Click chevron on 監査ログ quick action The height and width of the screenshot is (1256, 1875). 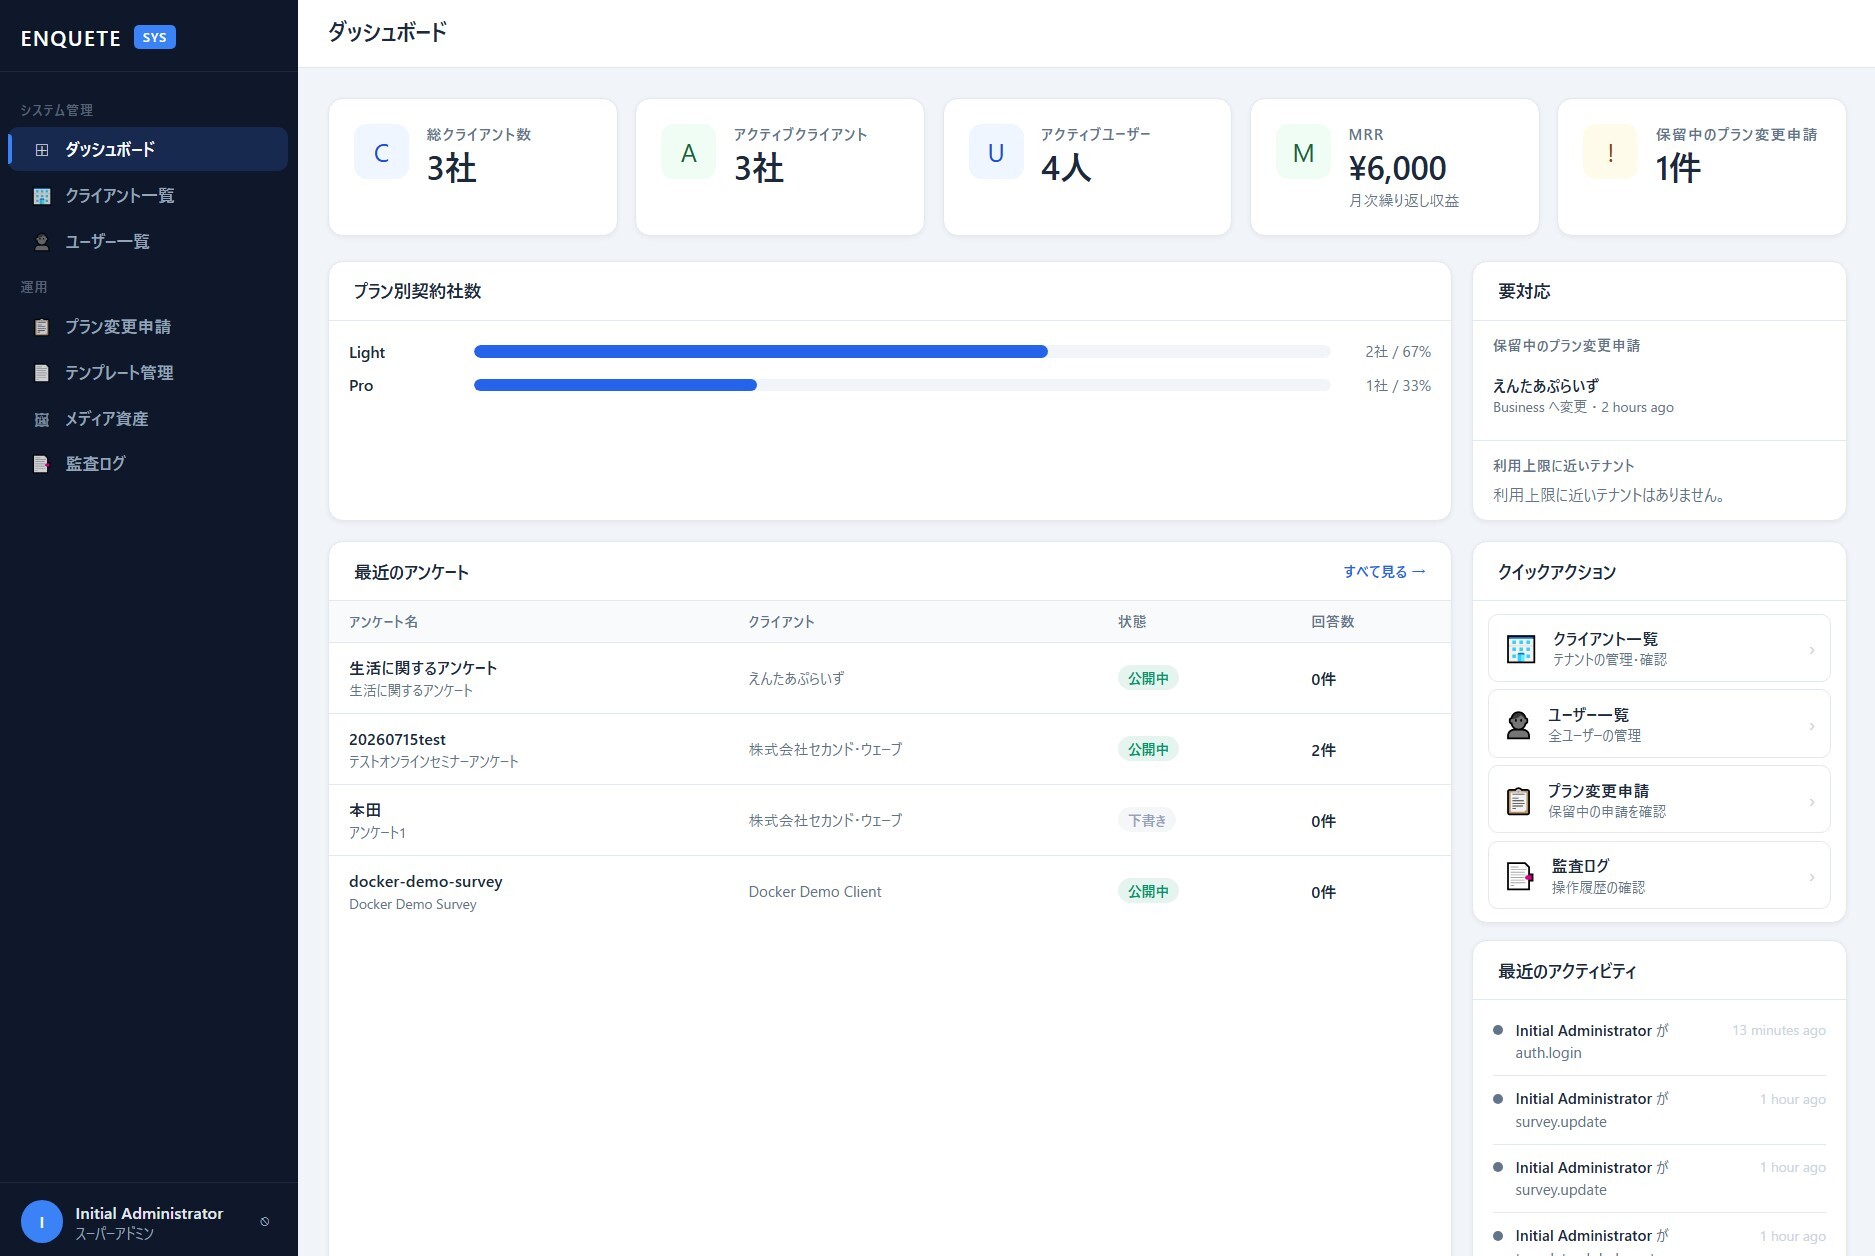(1812, 877)
